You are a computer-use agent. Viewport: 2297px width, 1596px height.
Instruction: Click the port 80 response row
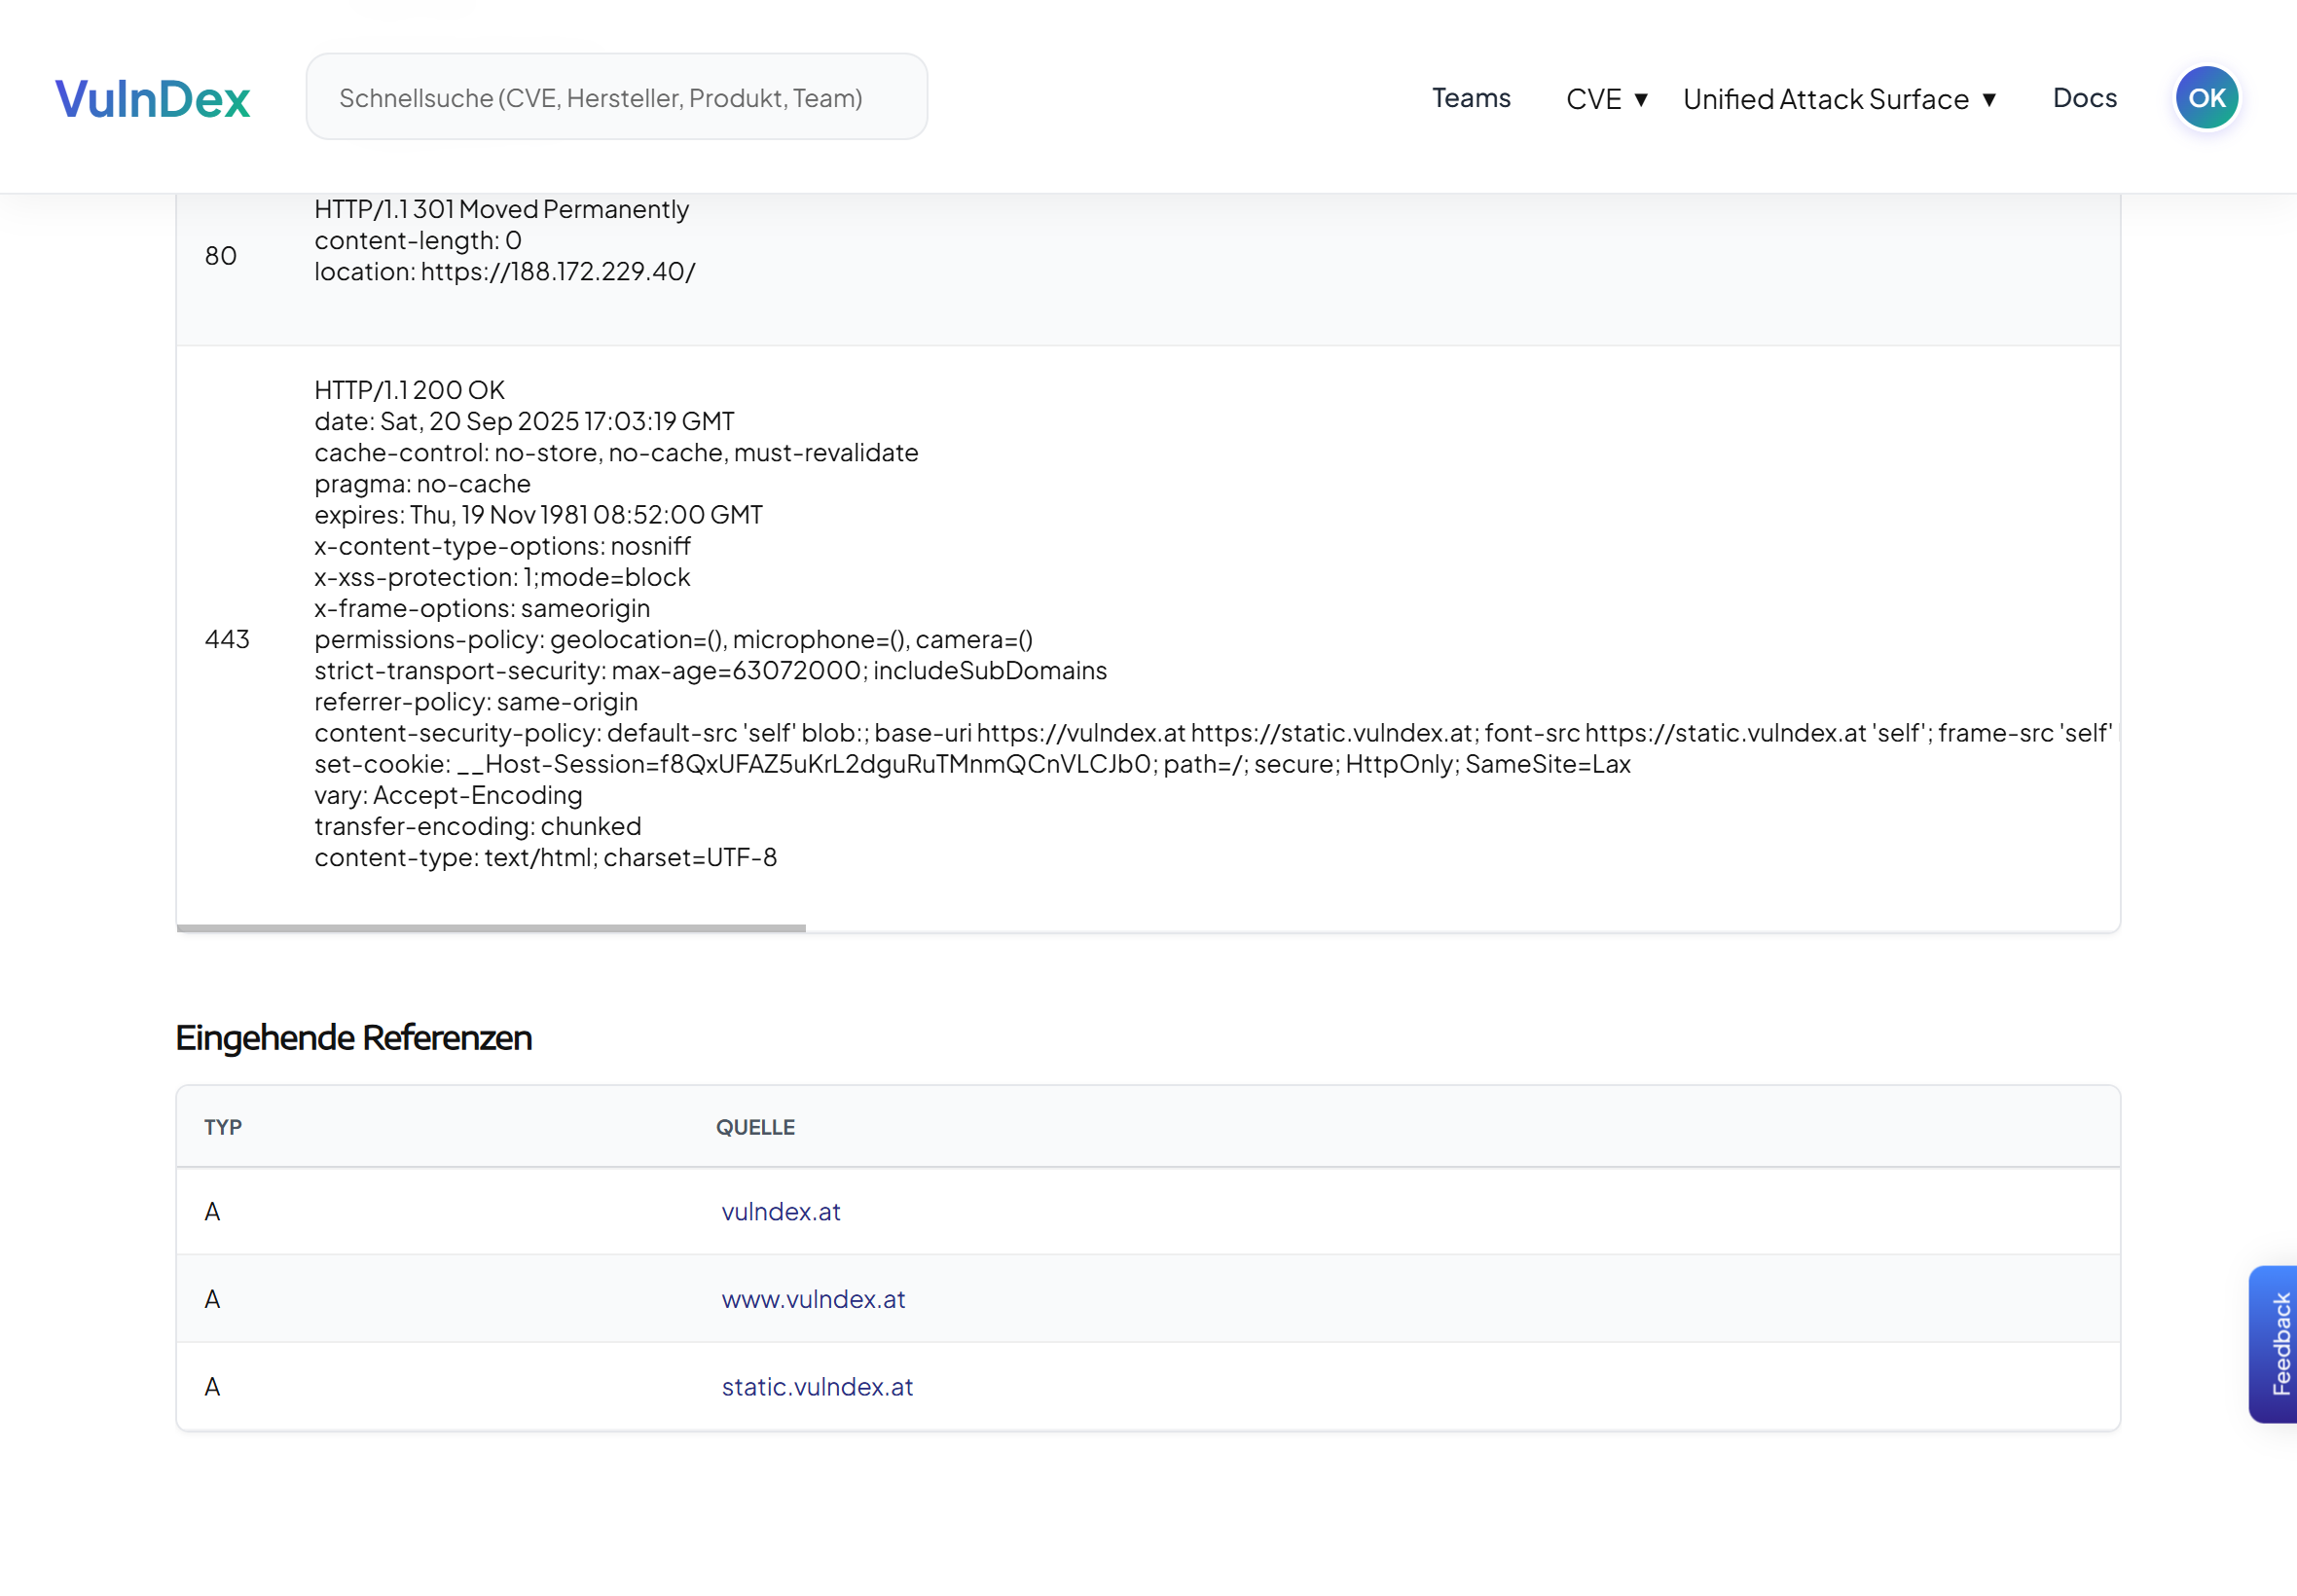[1100, 255]
